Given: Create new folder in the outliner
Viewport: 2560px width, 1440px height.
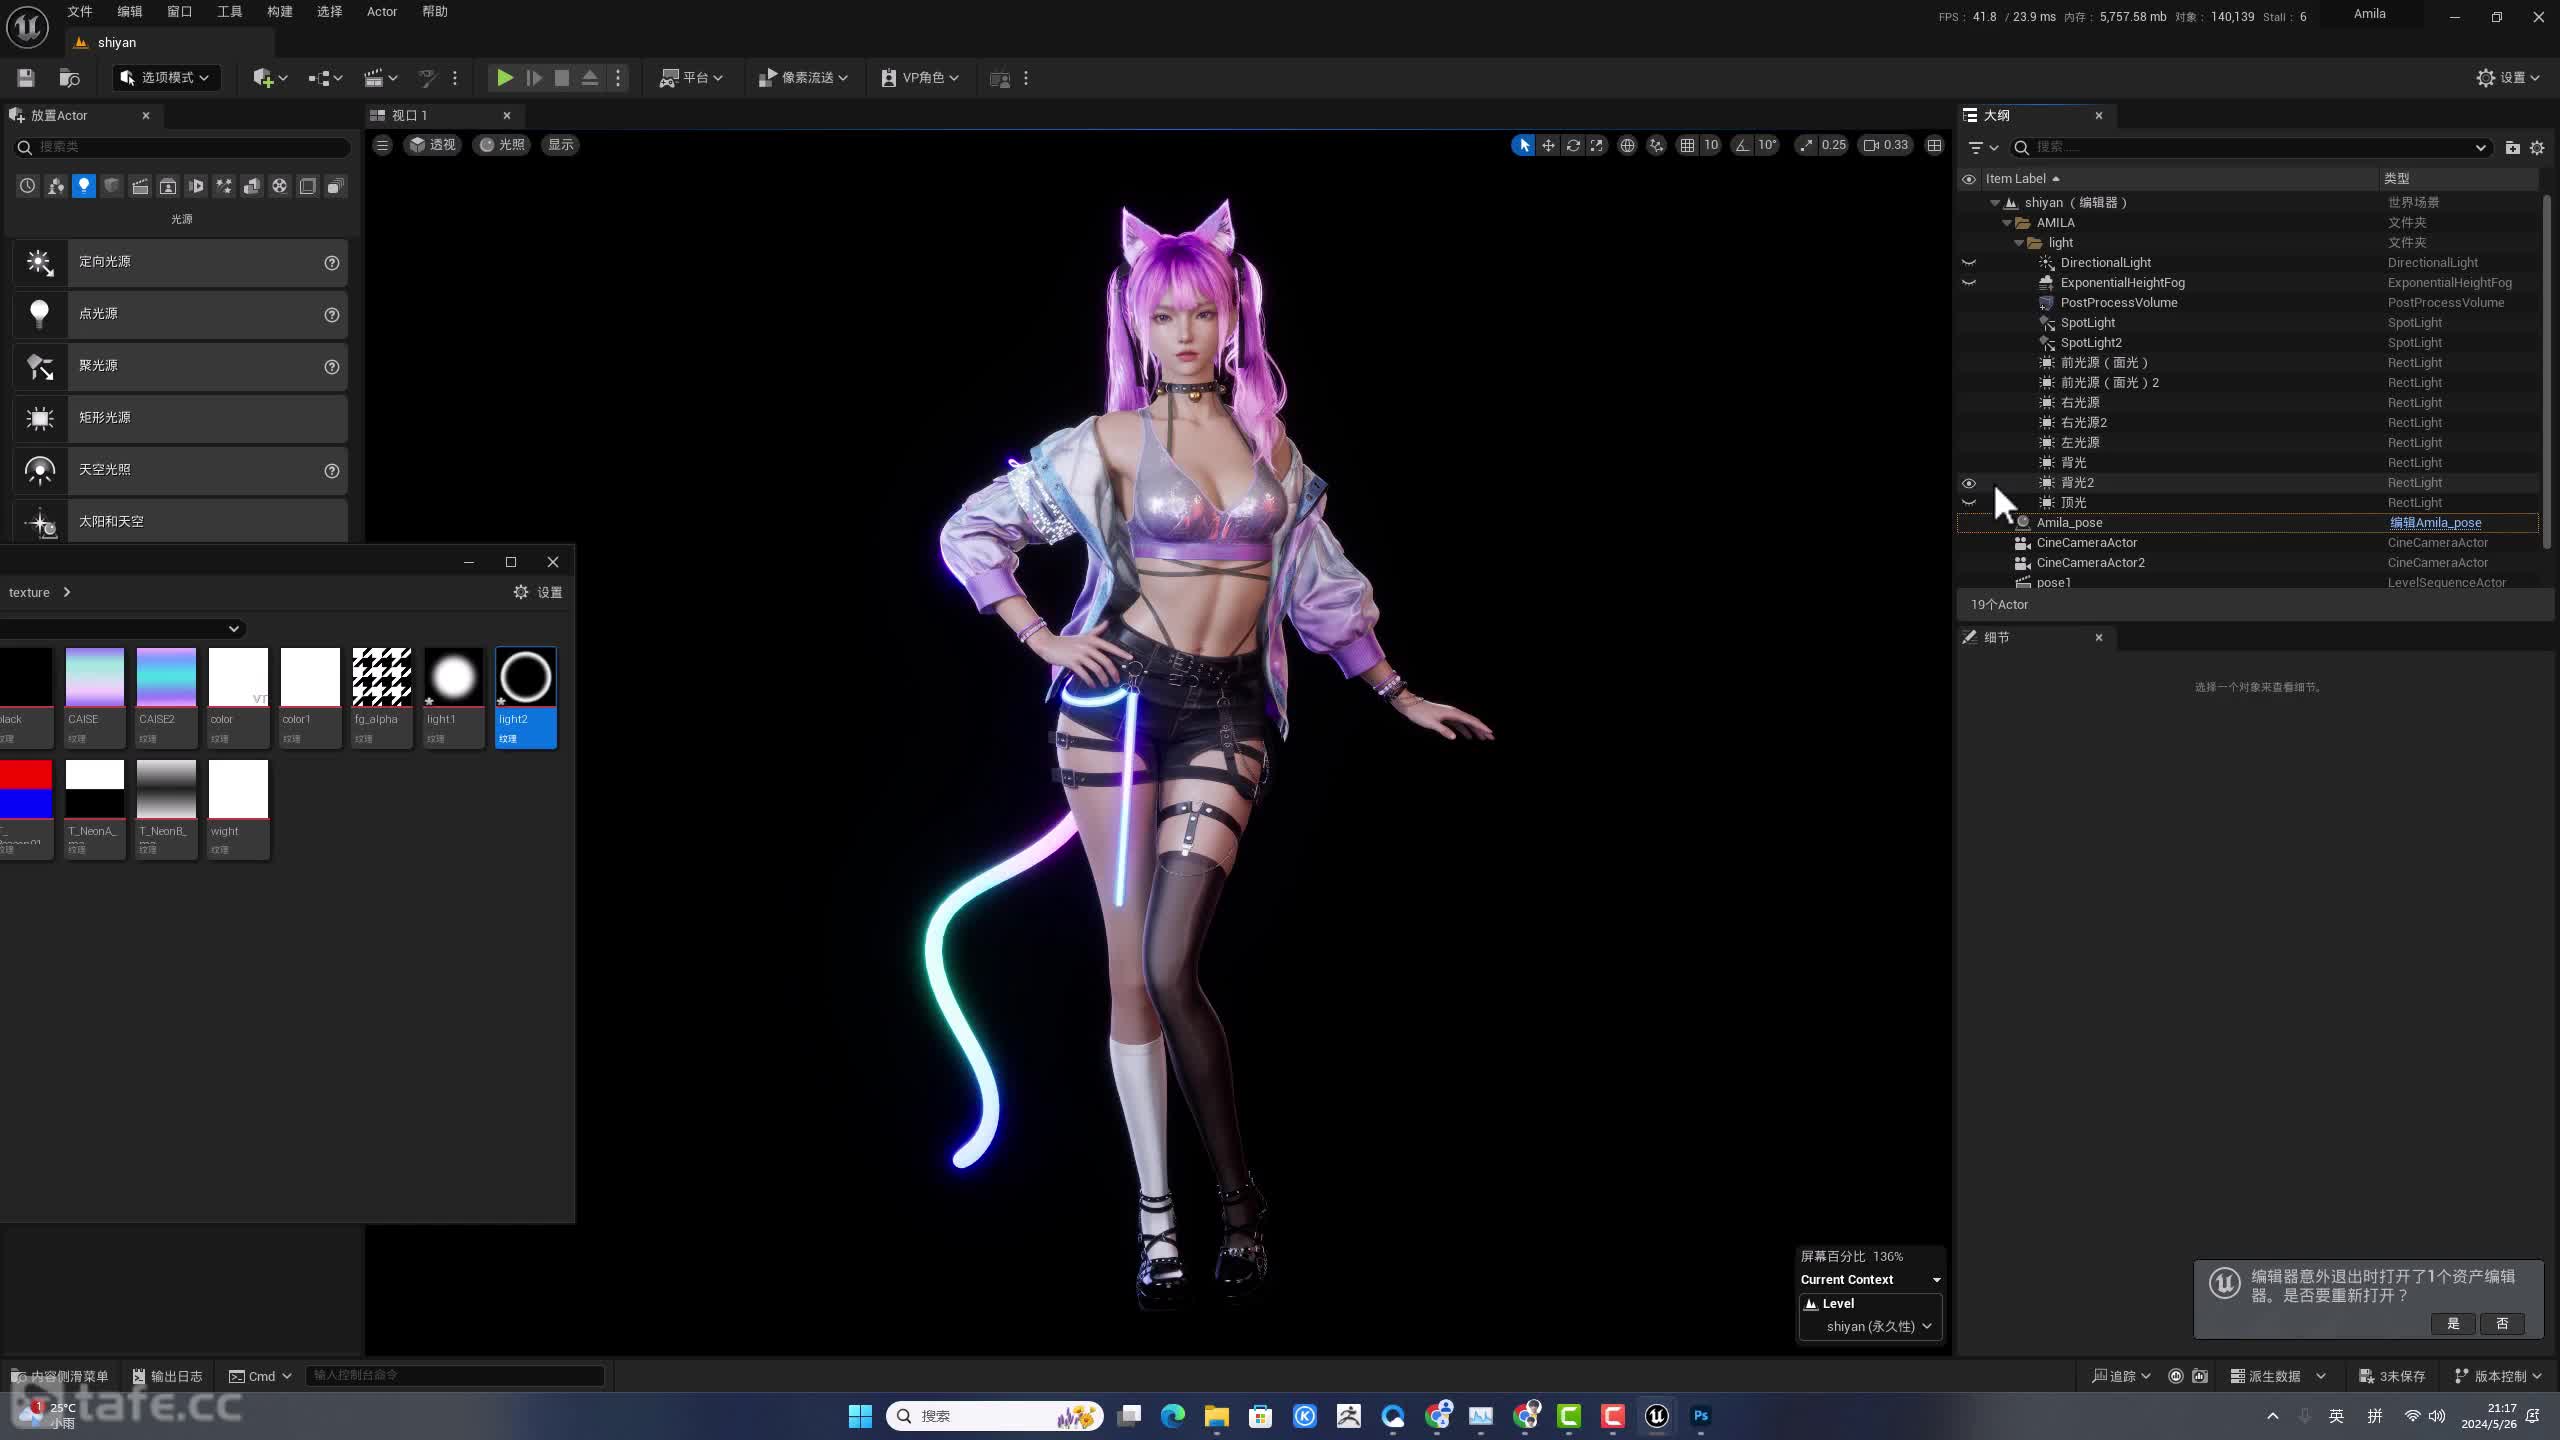Looking at the screenshot, I should [x=2512, y=148].
